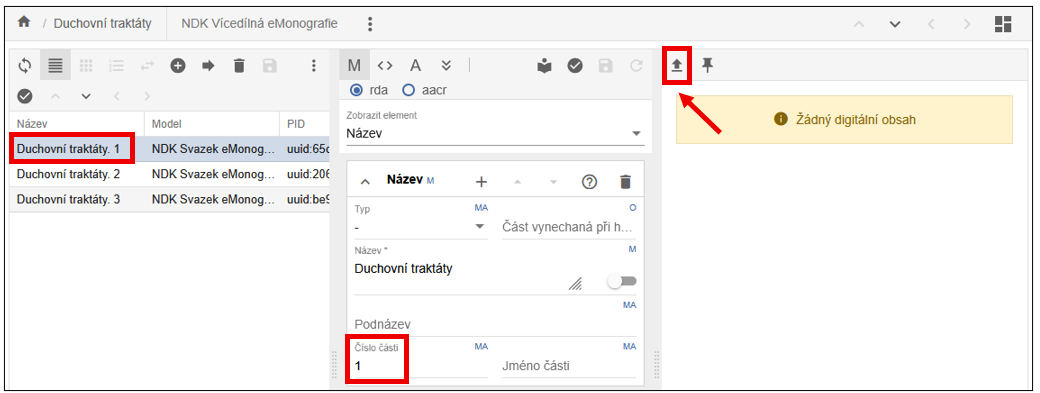Select the rda radio button
This screenshot has width=1040, height=393.
coord(356,89)
